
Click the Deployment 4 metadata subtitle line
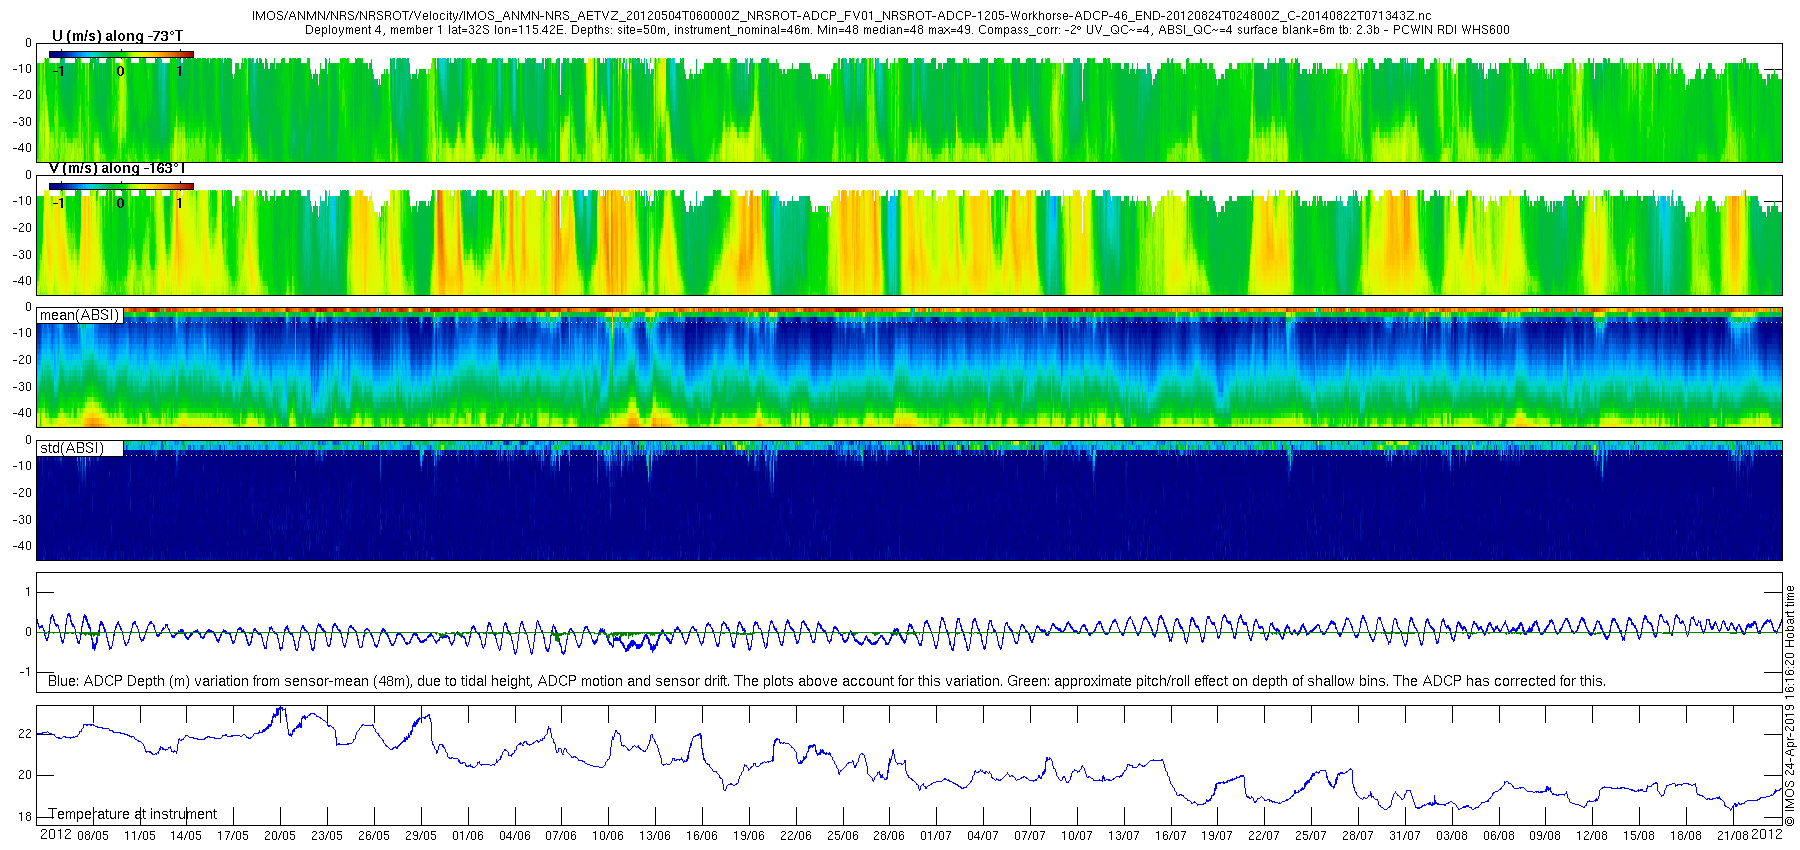tap(907, 30)
